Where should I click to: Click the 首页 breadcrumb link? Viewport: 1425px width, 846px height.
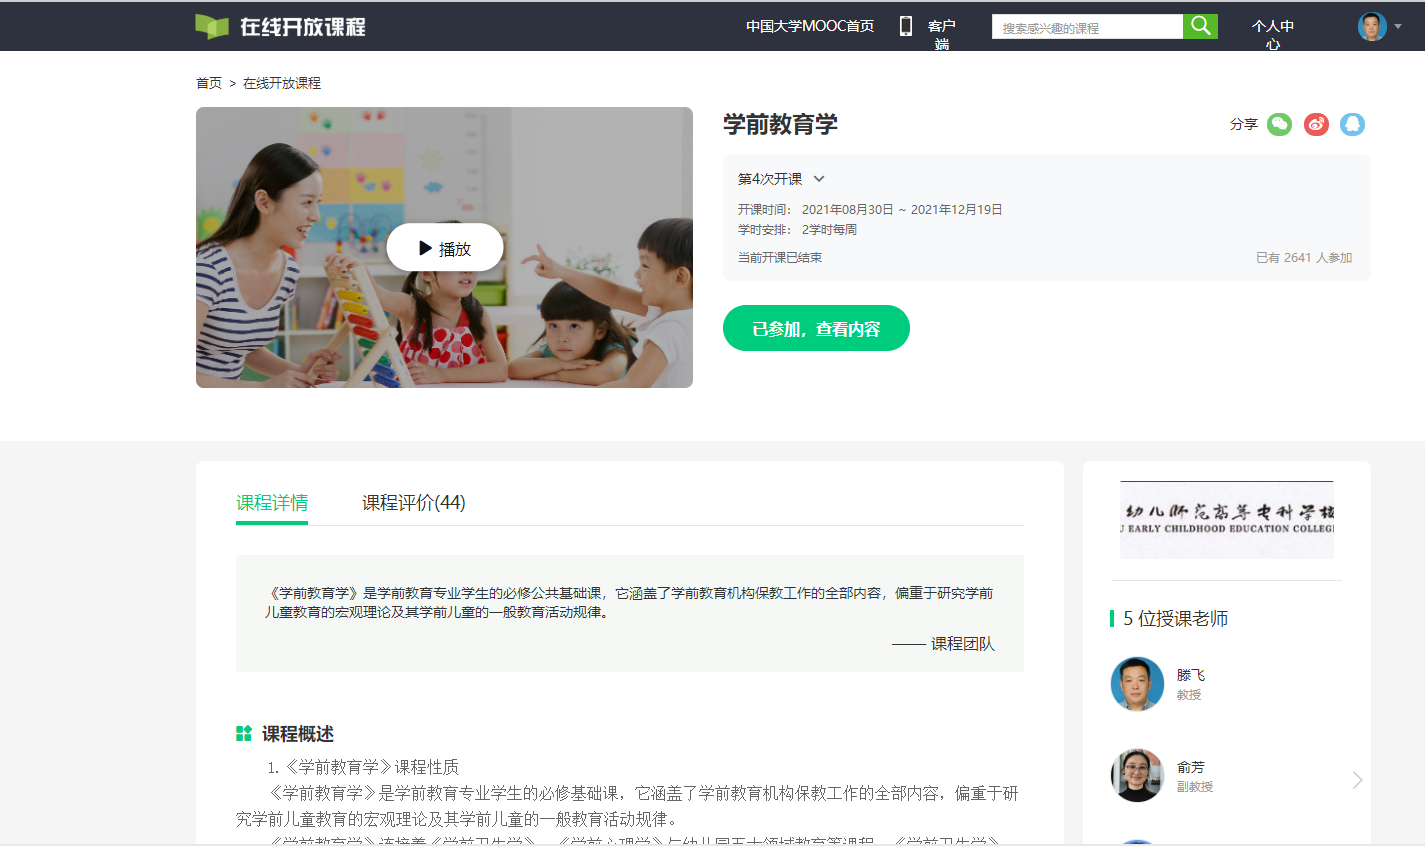pos(209,83)
